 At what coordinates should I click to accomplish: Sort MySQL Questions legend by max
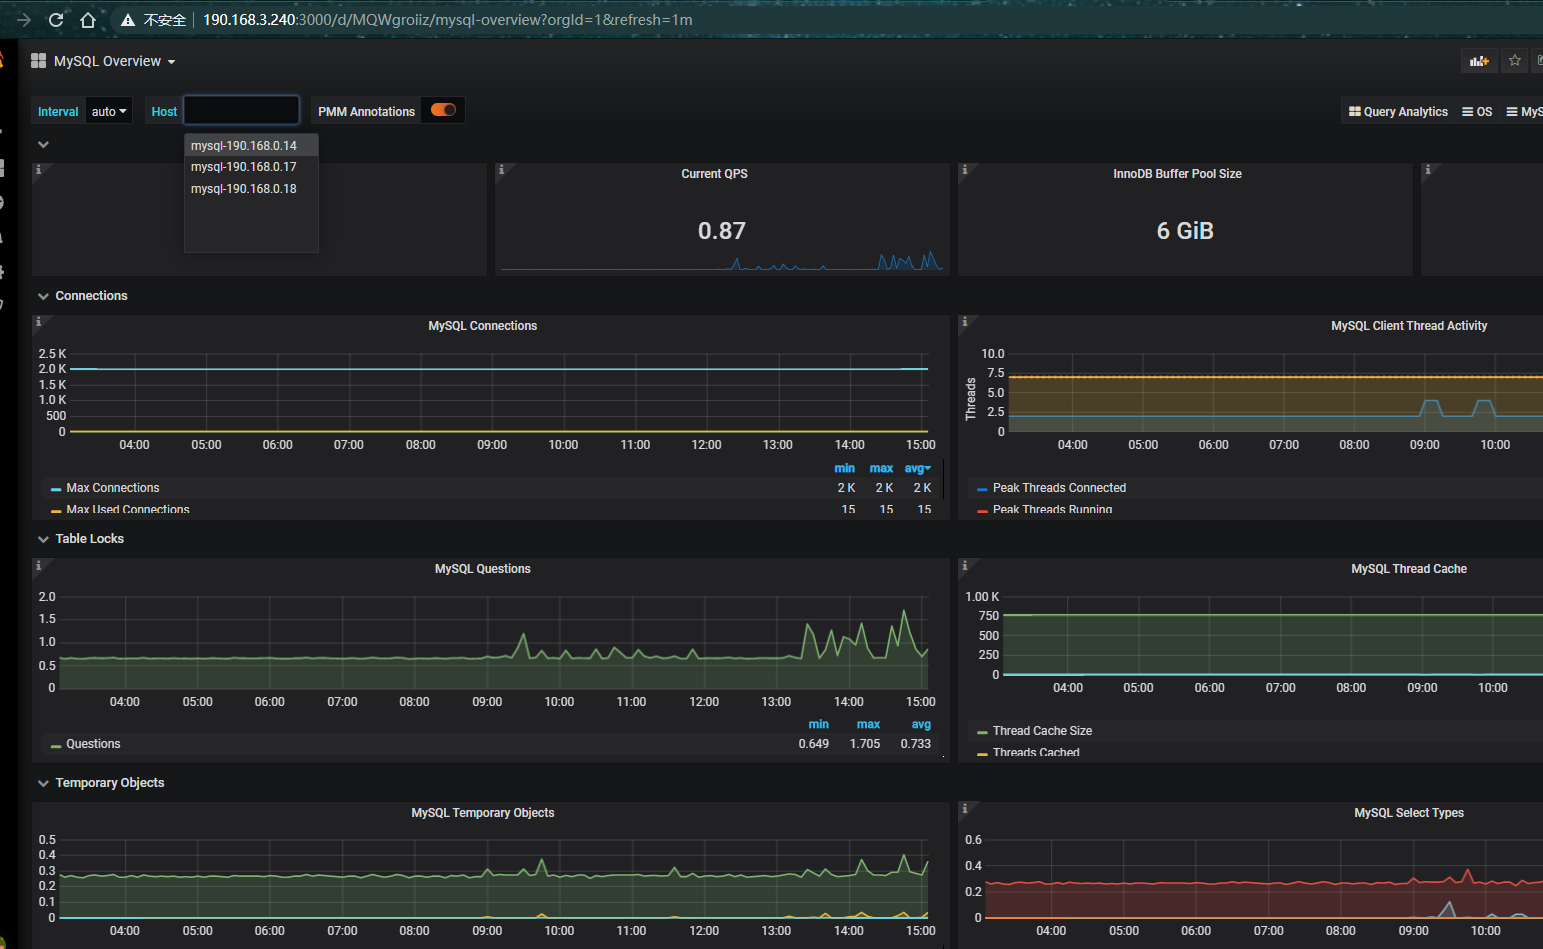coord(869,724)
